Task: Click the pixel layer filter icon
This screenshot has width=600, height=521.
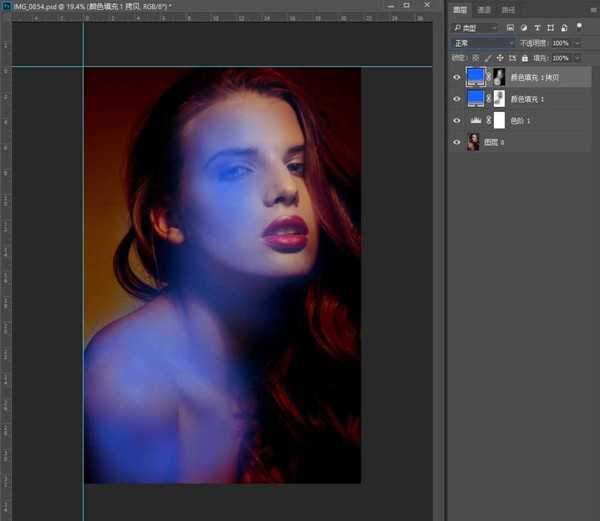Action: click(511, 28)
